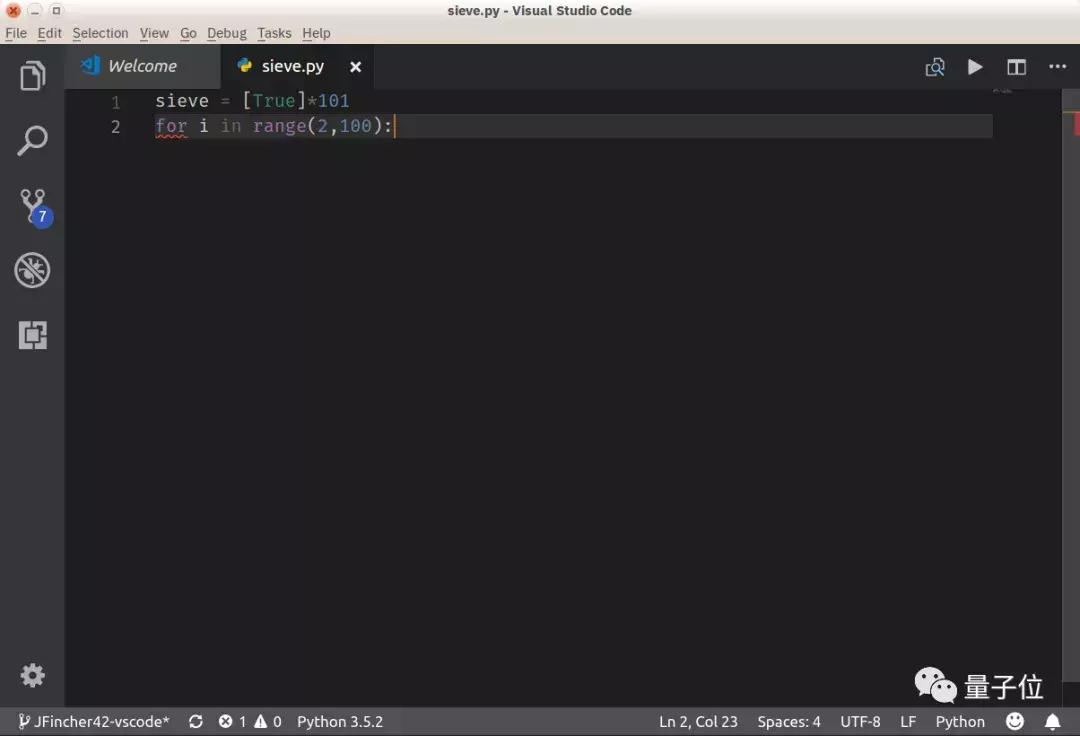The height and width of the screenshot is (736, 1080).
Task: Change indentation via Spaces: 4
Action: [x=789, y=721]
